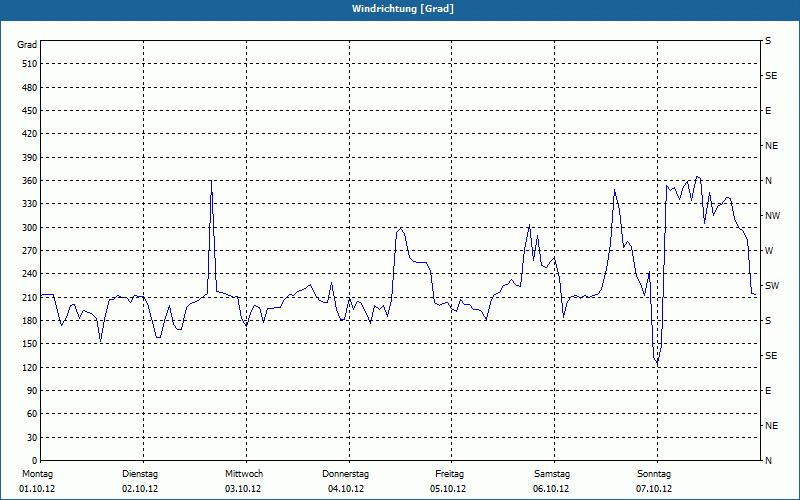Click the 'NW' compass direction label
Viewport: 800px width, 500px height.
coord(772,216)
